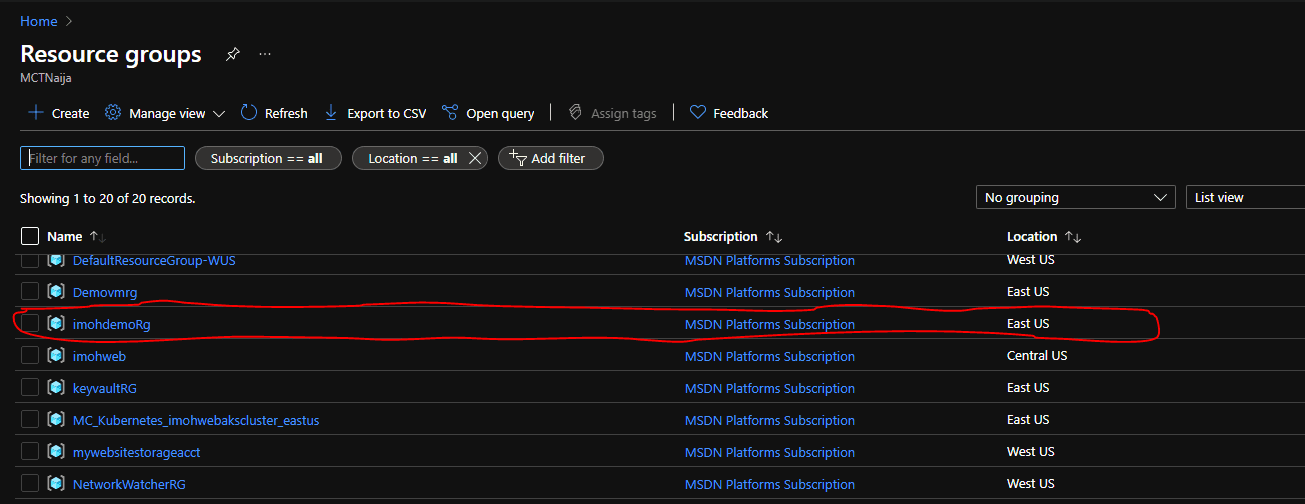This screenshot has height=504, width=1305.
Task: Check the Demovmrg row checkbox
Action: pyautogui.click(x=30, y=291)
